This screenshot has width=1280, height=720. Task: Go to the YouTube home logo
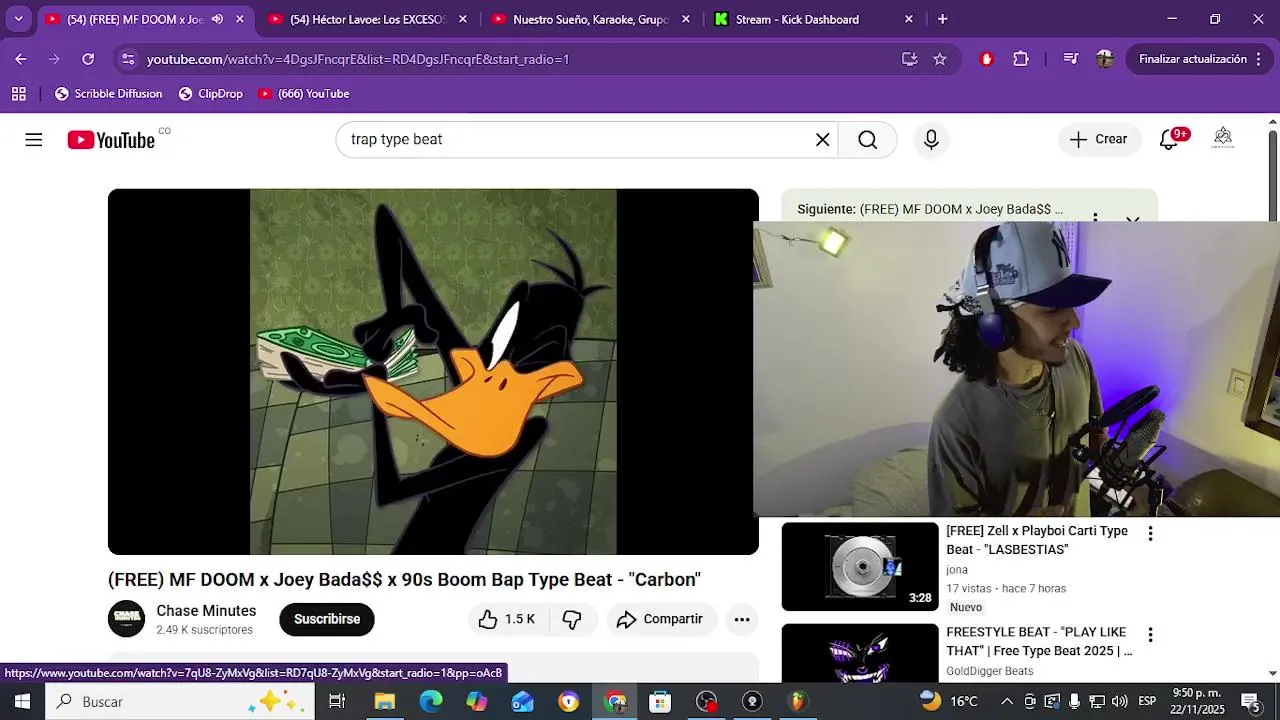point(111,140)
